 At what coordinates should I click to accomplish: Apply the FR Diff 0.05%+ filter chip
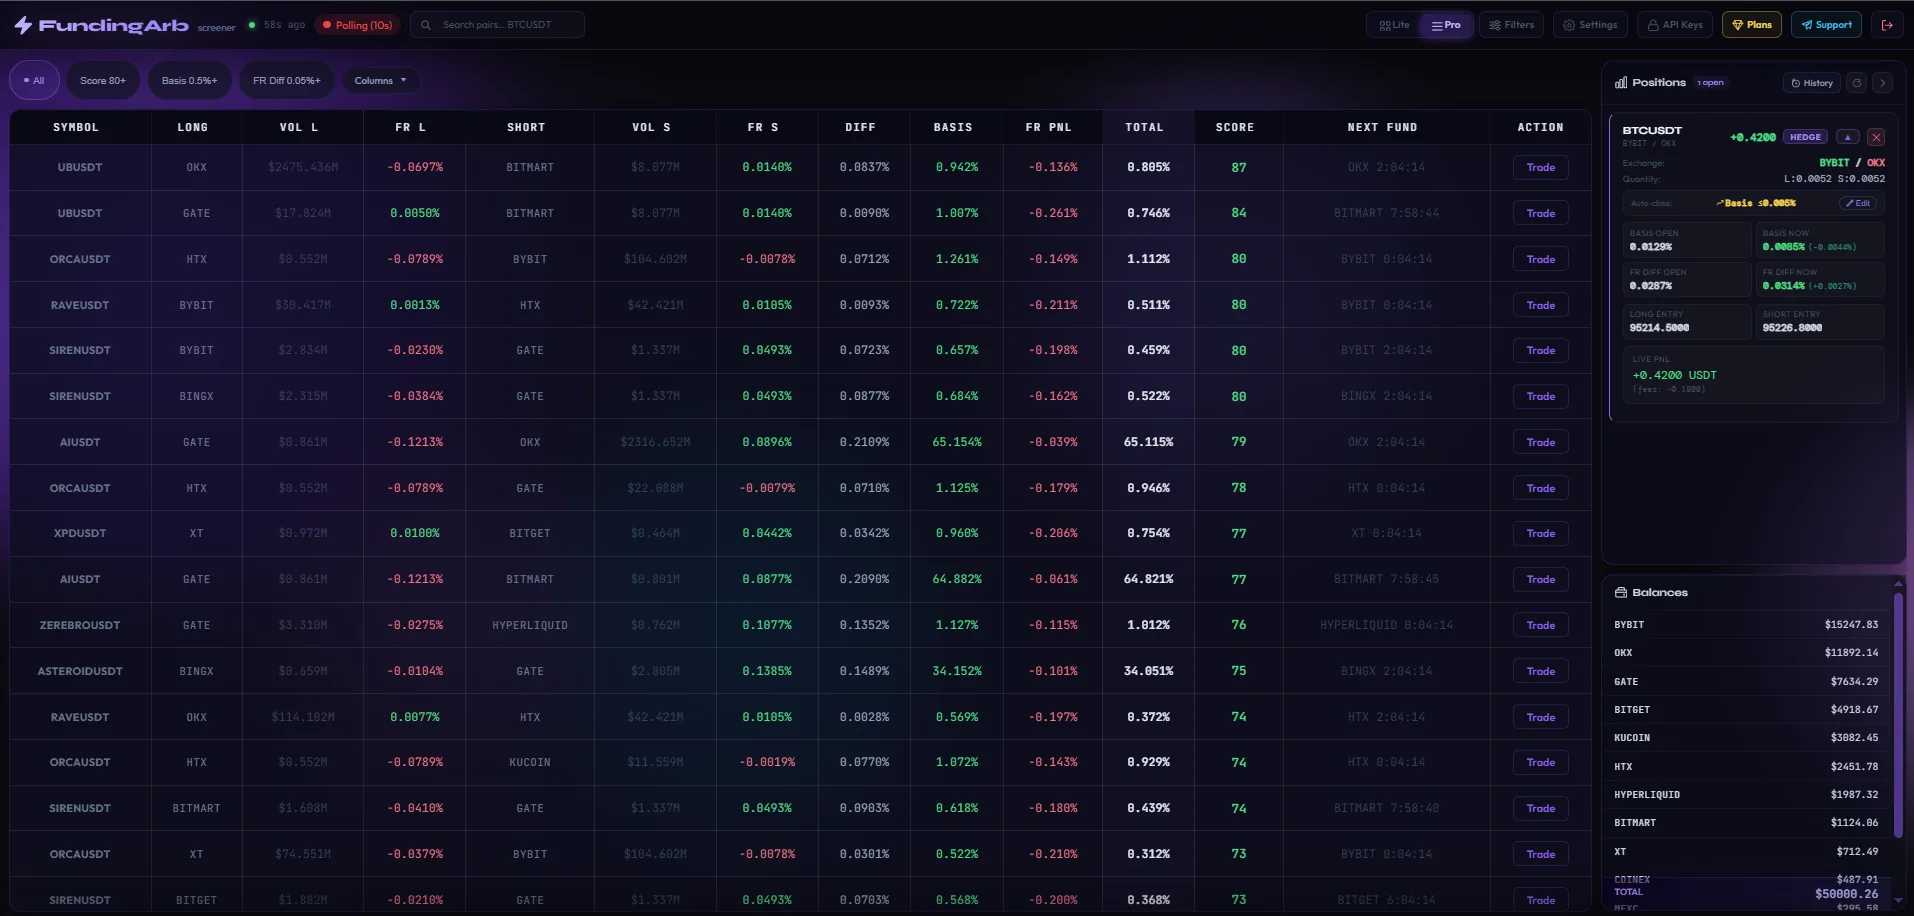pos(287,80)
